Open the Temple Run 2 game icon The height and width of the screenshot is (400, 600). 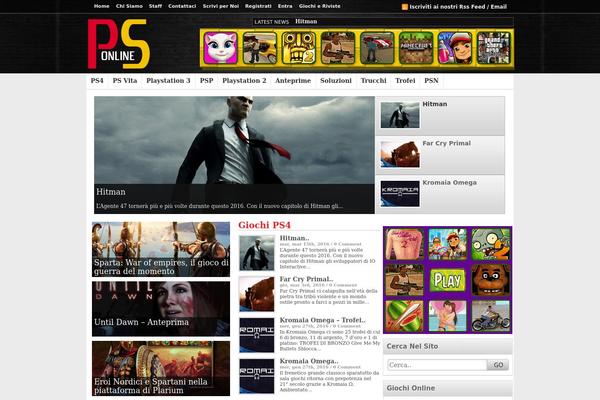pos(298,48)
